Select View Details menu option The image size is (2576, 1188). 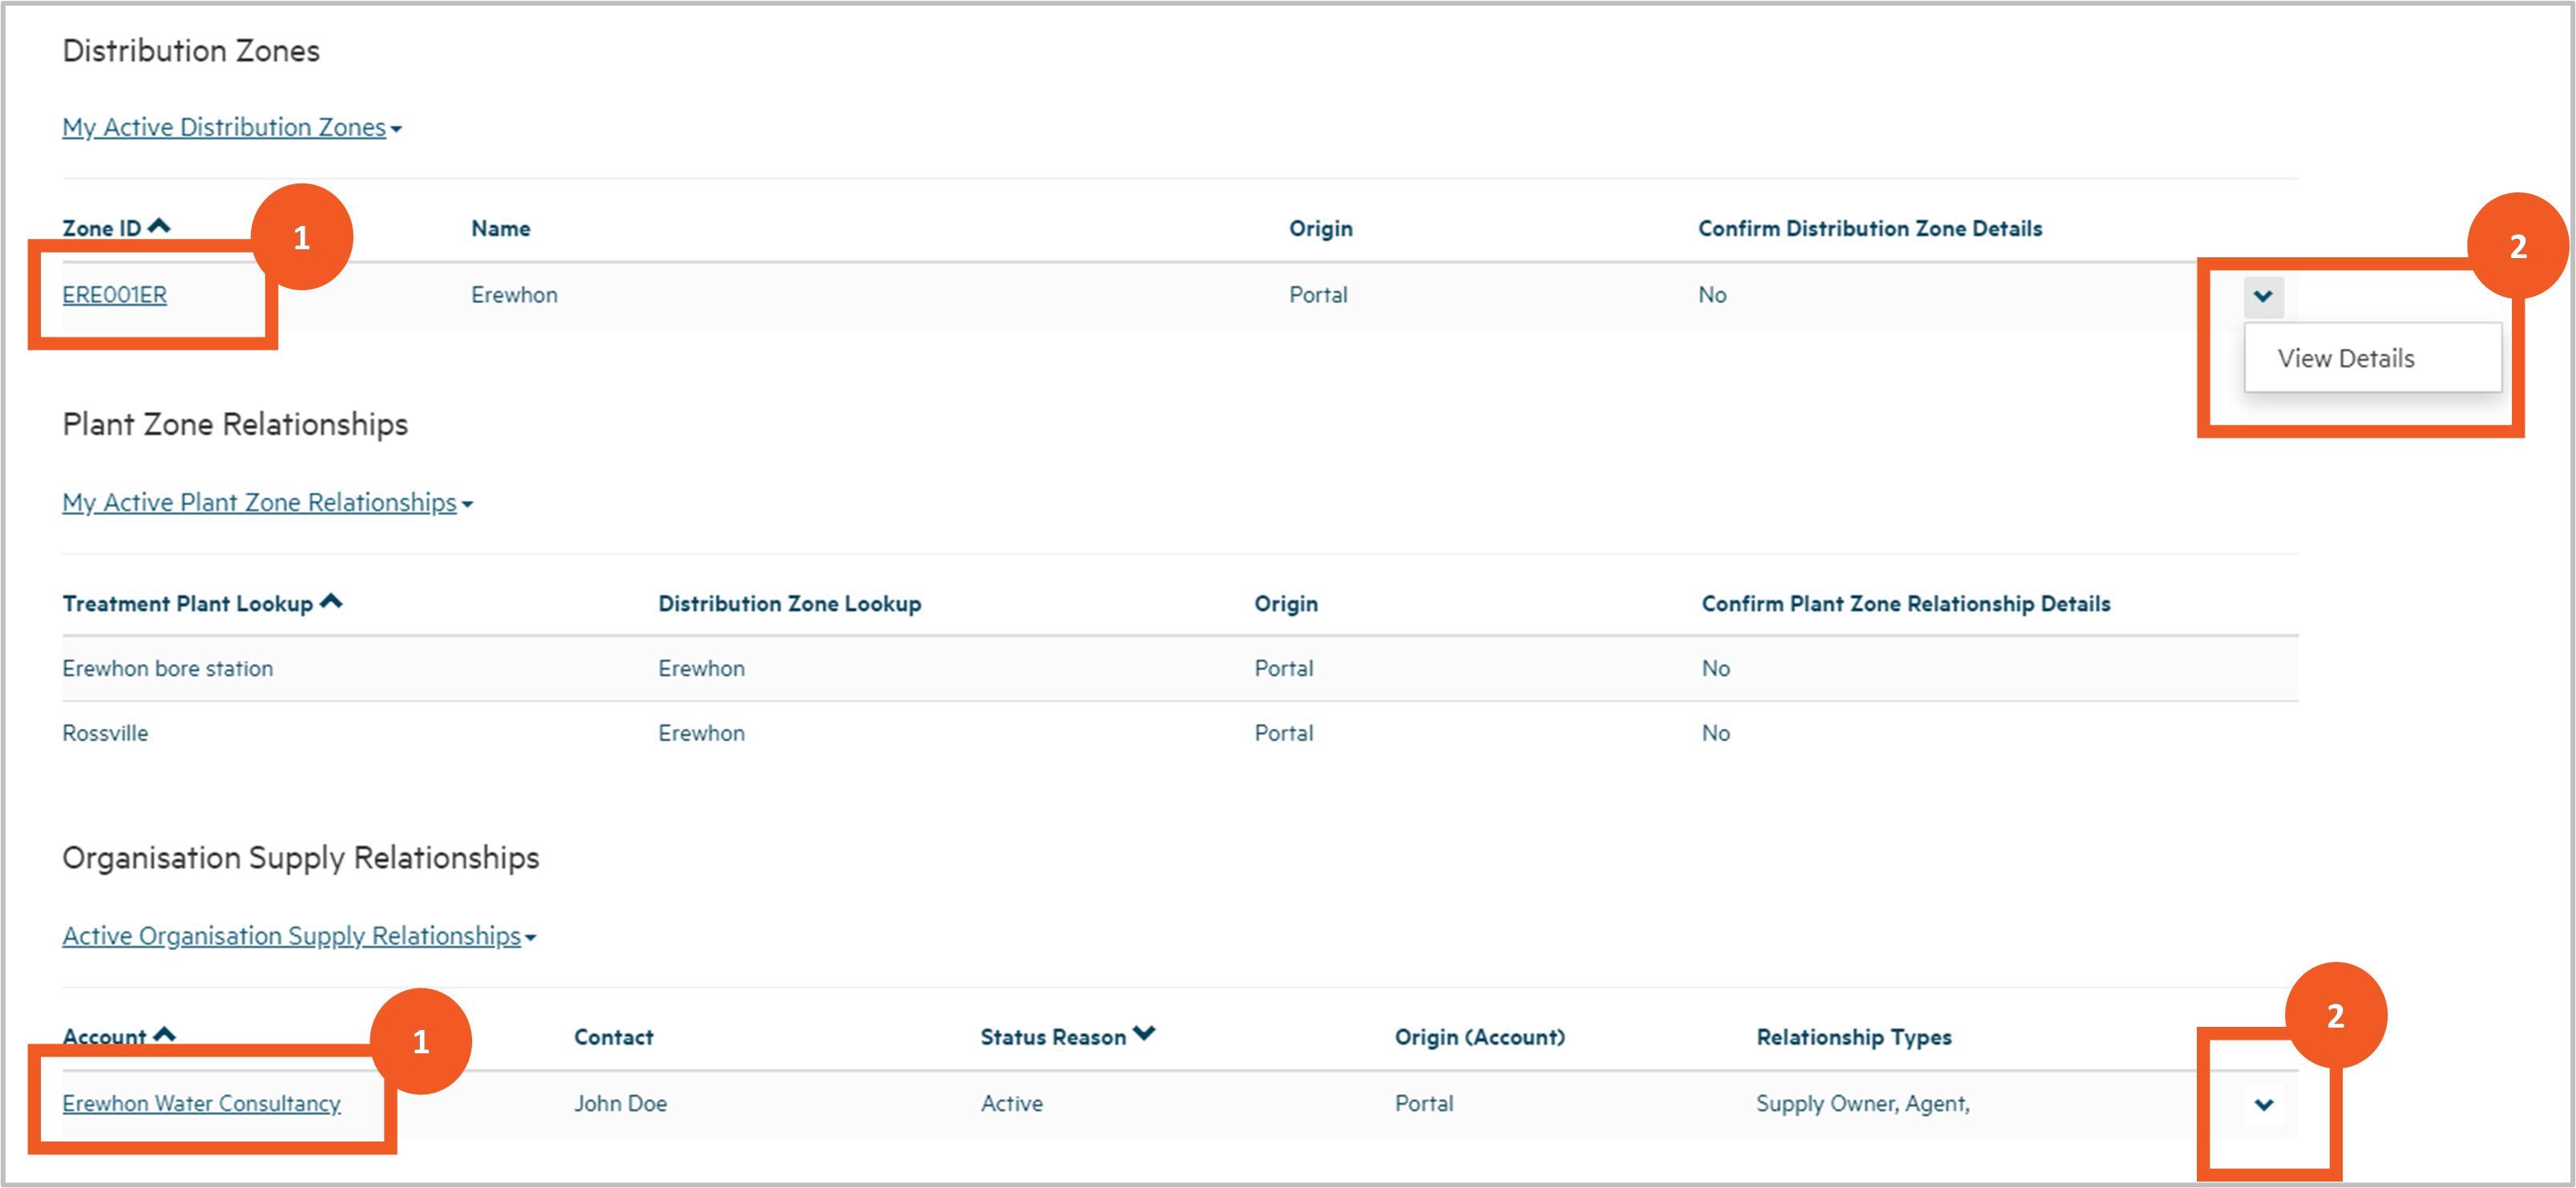click(2345, 358)
